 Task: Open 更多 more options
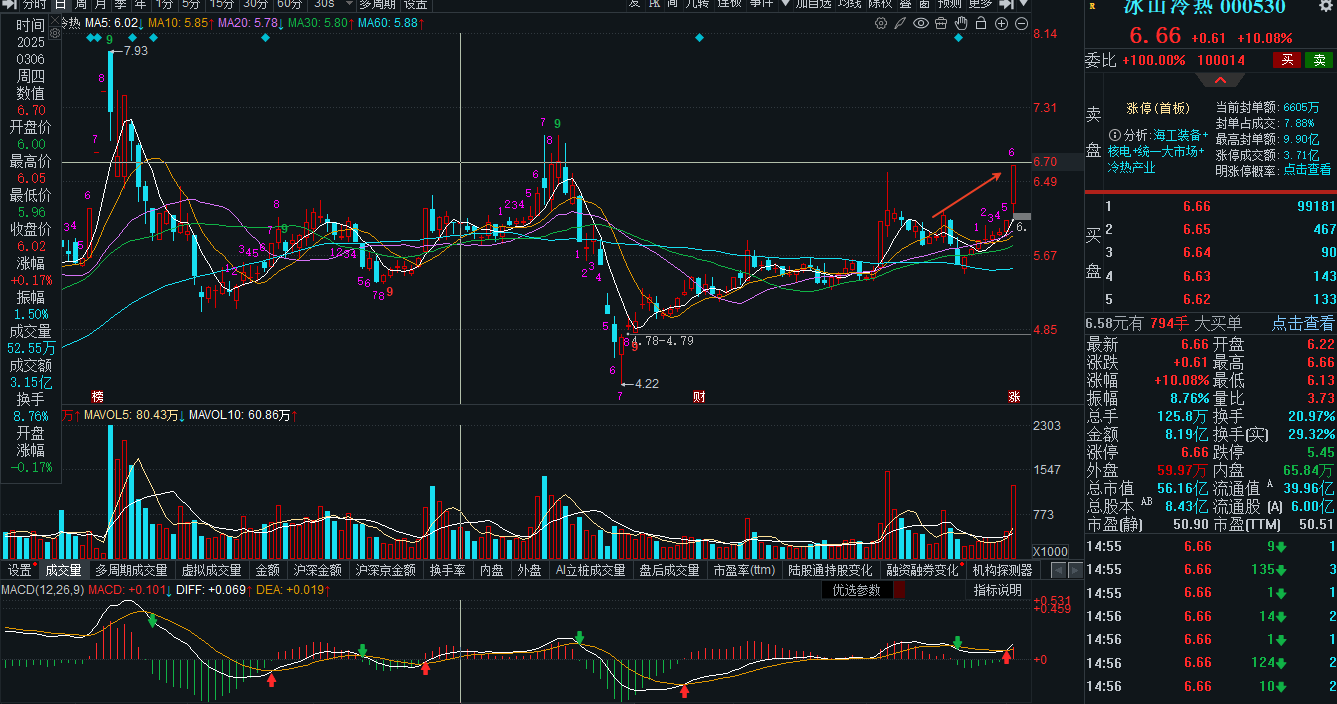pos(980,4)
